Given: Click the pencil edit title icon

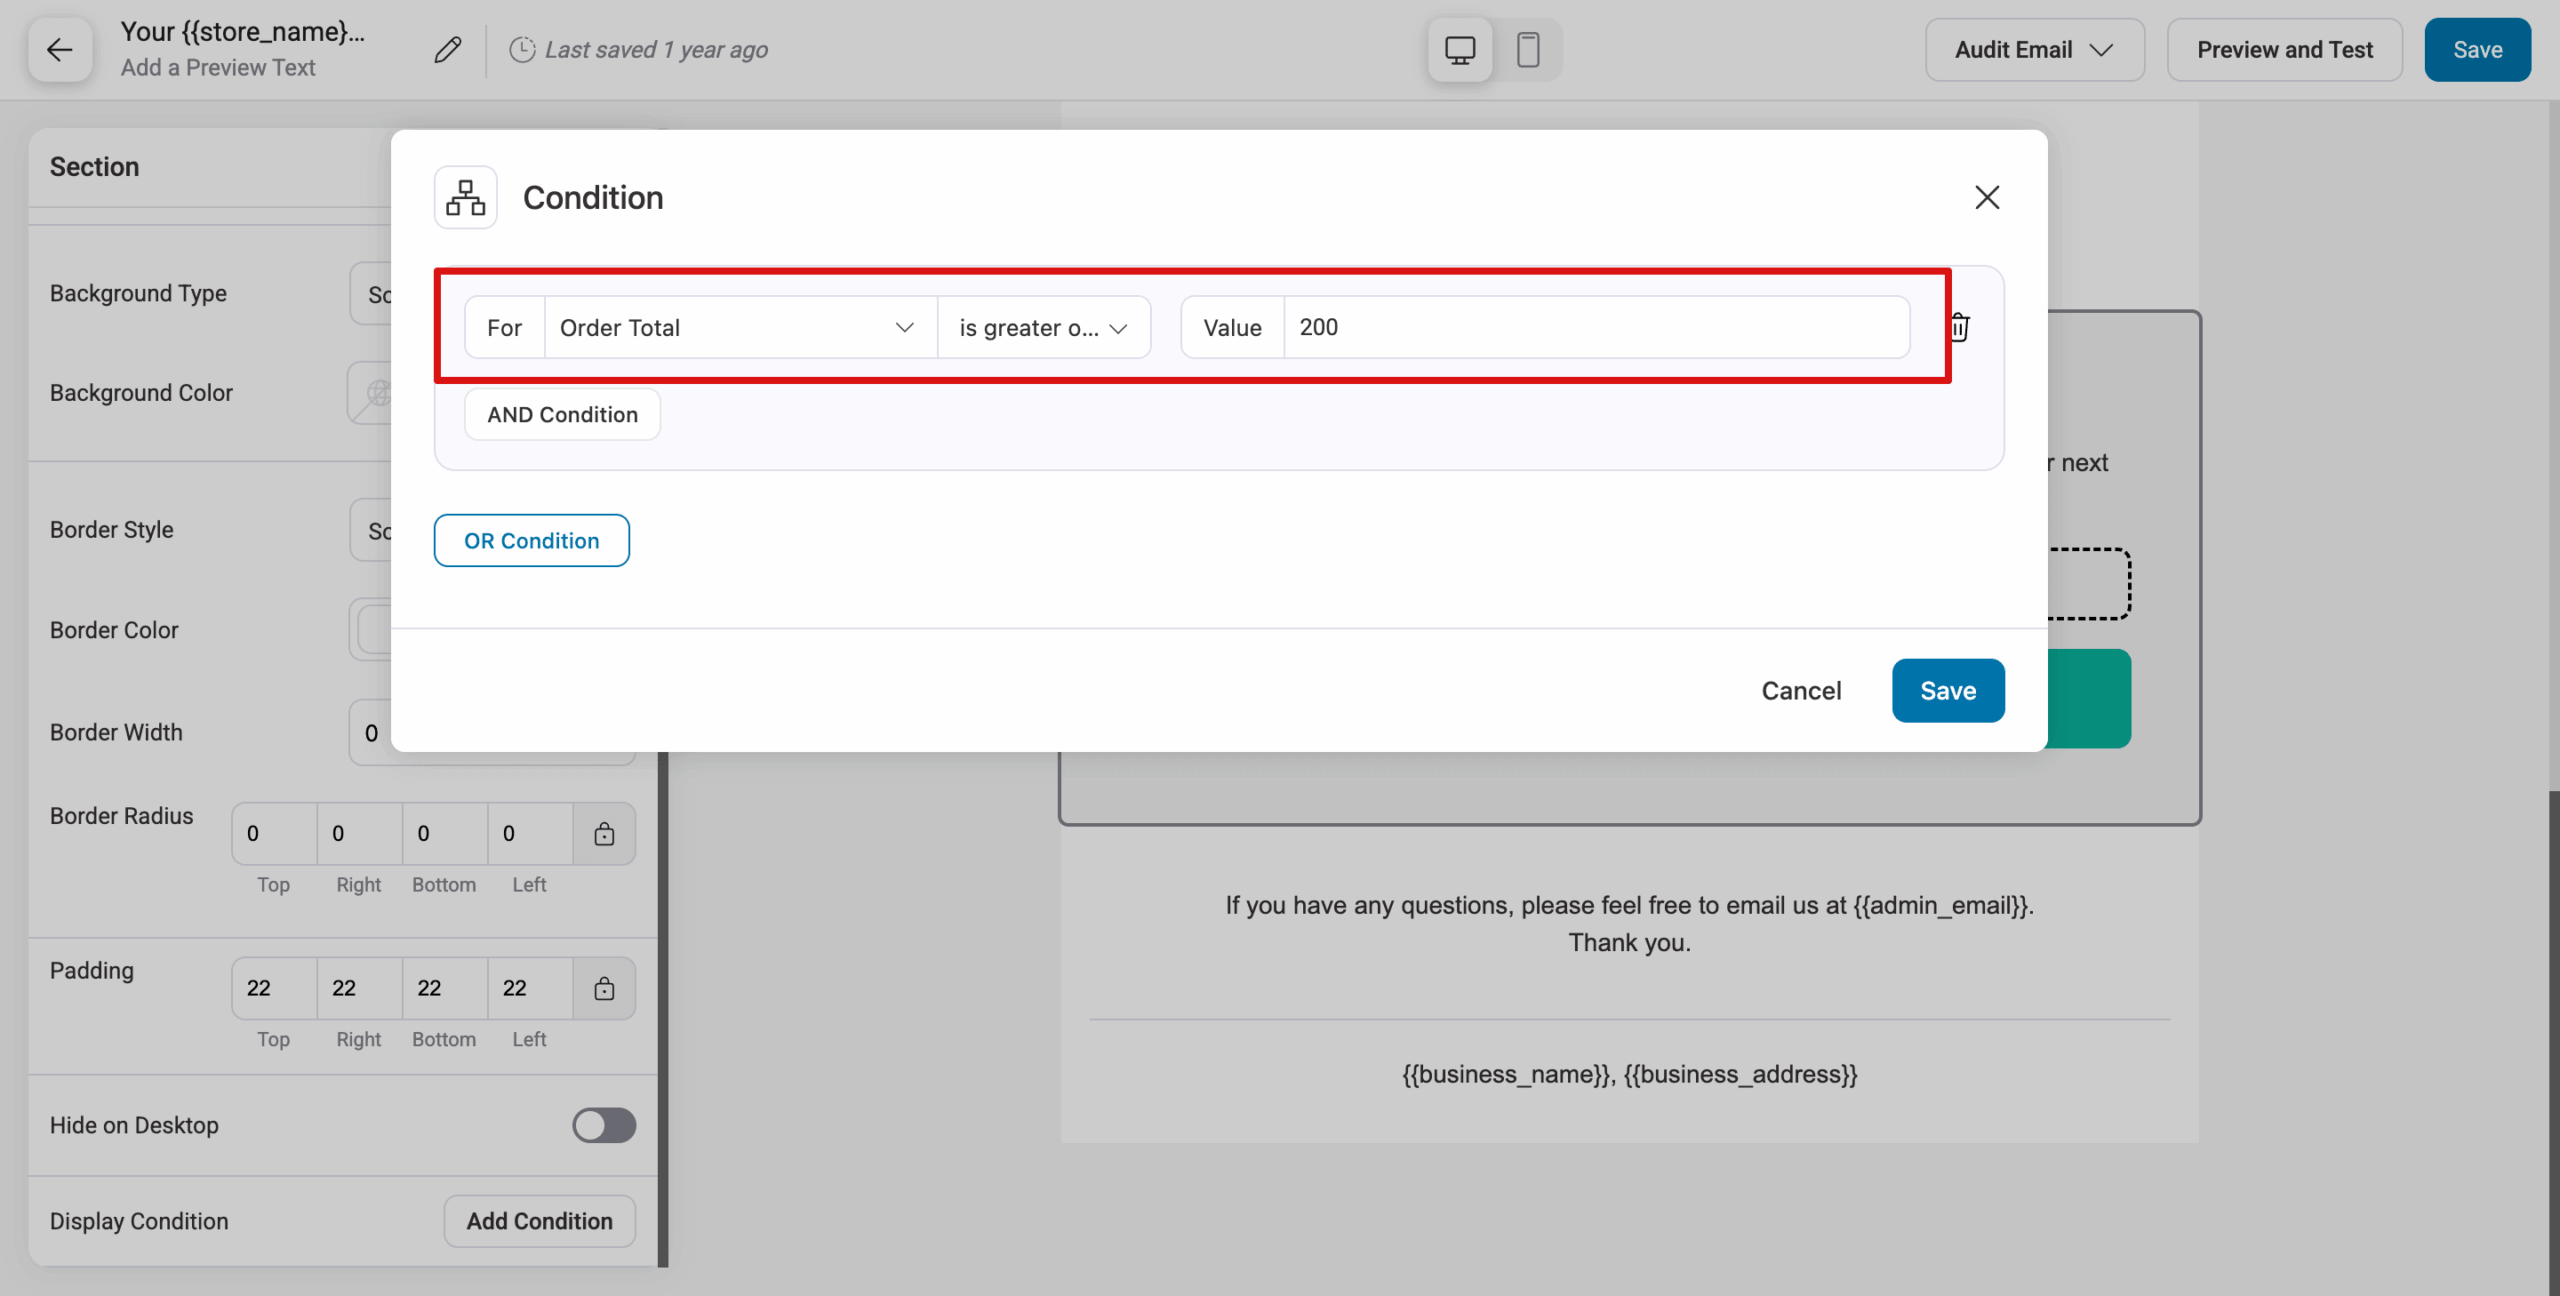Looking at the screenshot, I should (447, 49).
